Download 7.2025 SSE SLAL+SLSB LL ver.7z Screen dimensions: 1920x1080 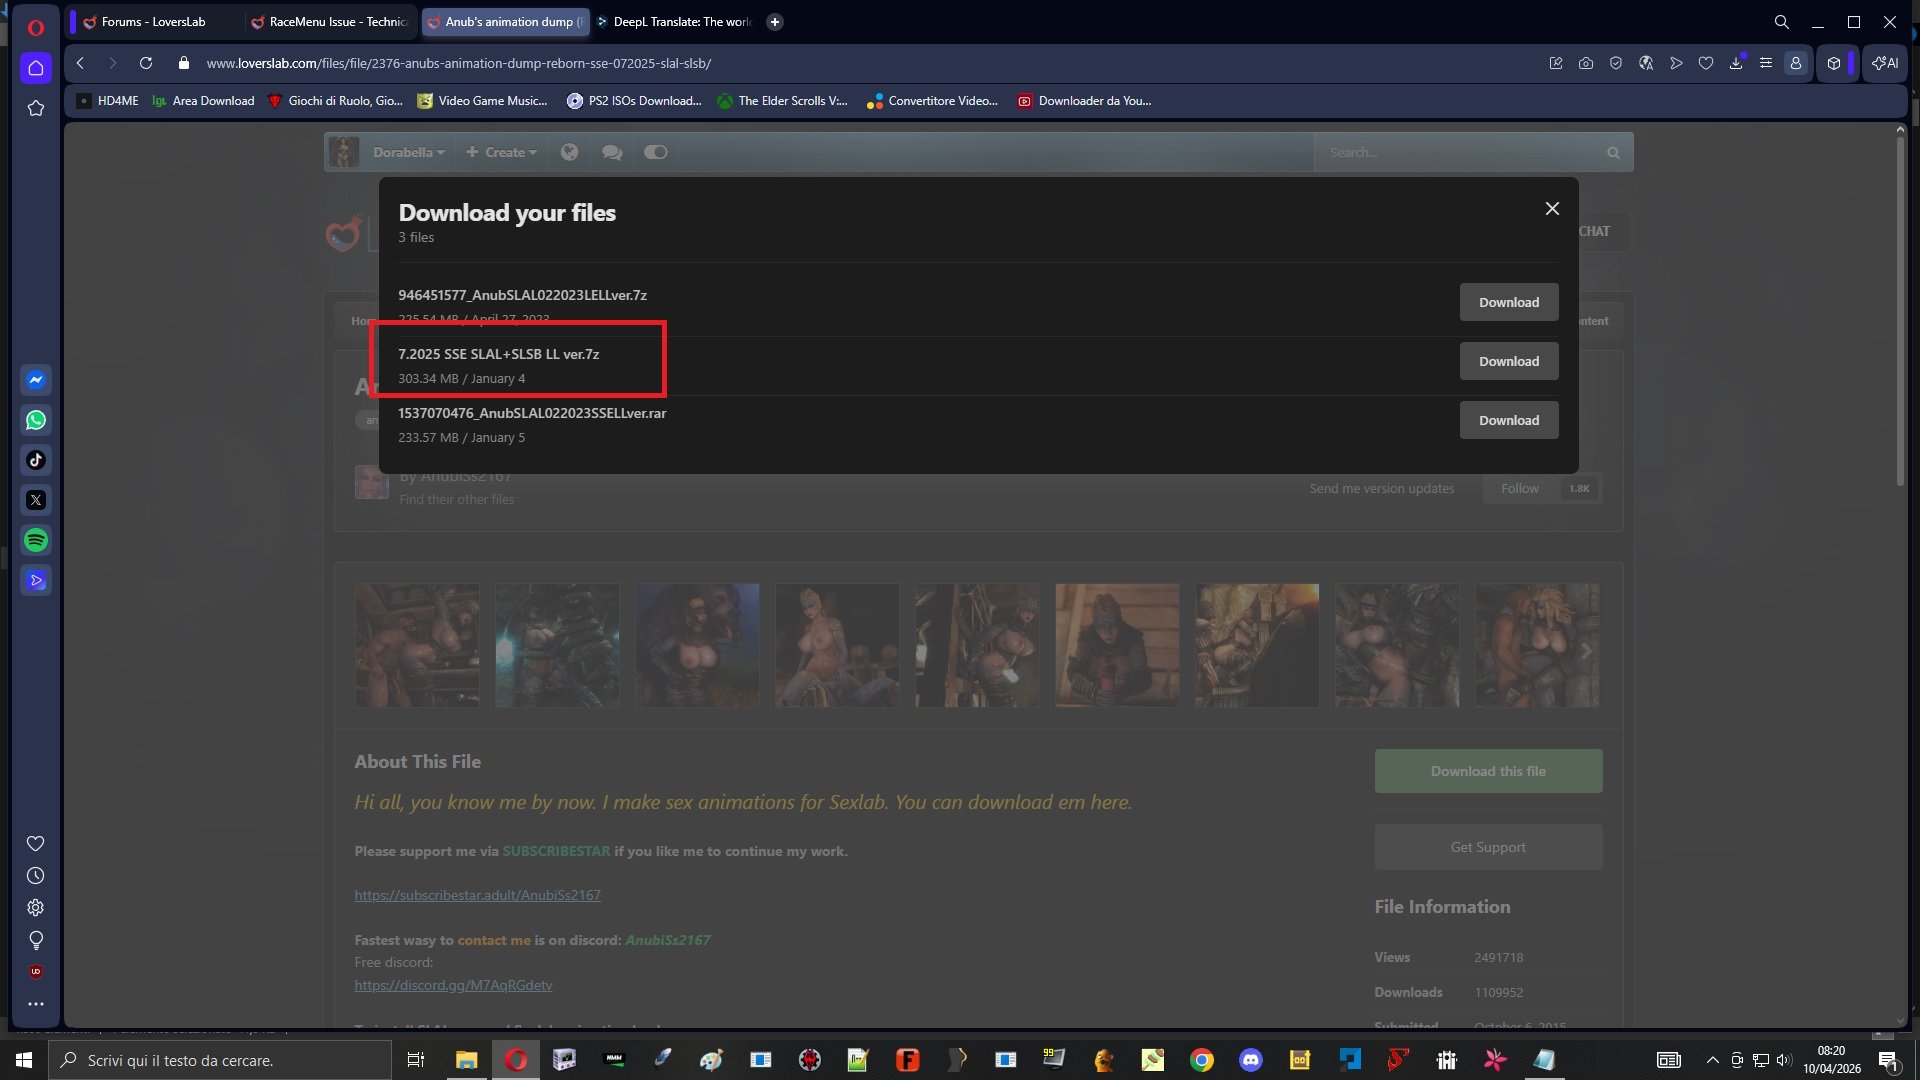[1509, 361]
